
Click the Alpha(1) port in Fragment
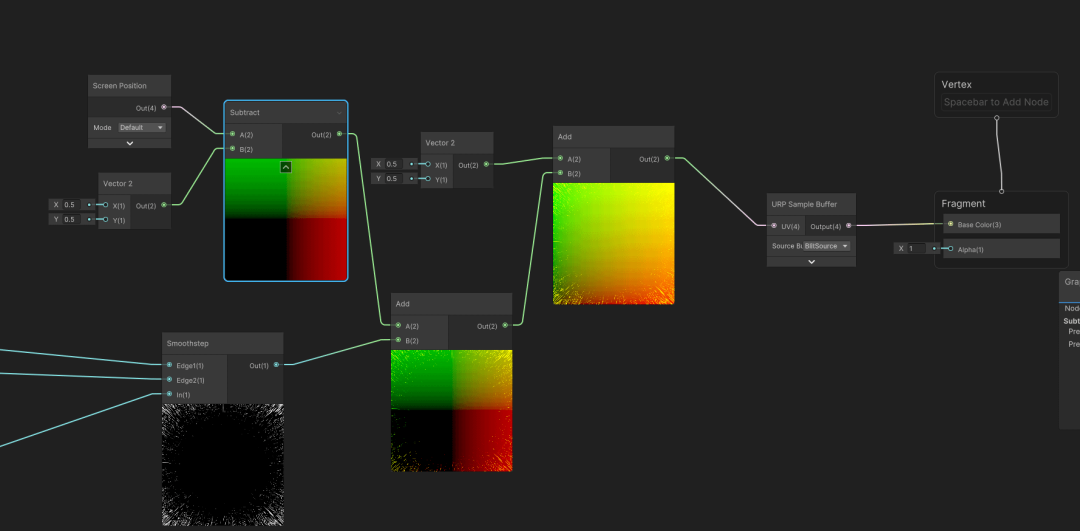(951, 249)
